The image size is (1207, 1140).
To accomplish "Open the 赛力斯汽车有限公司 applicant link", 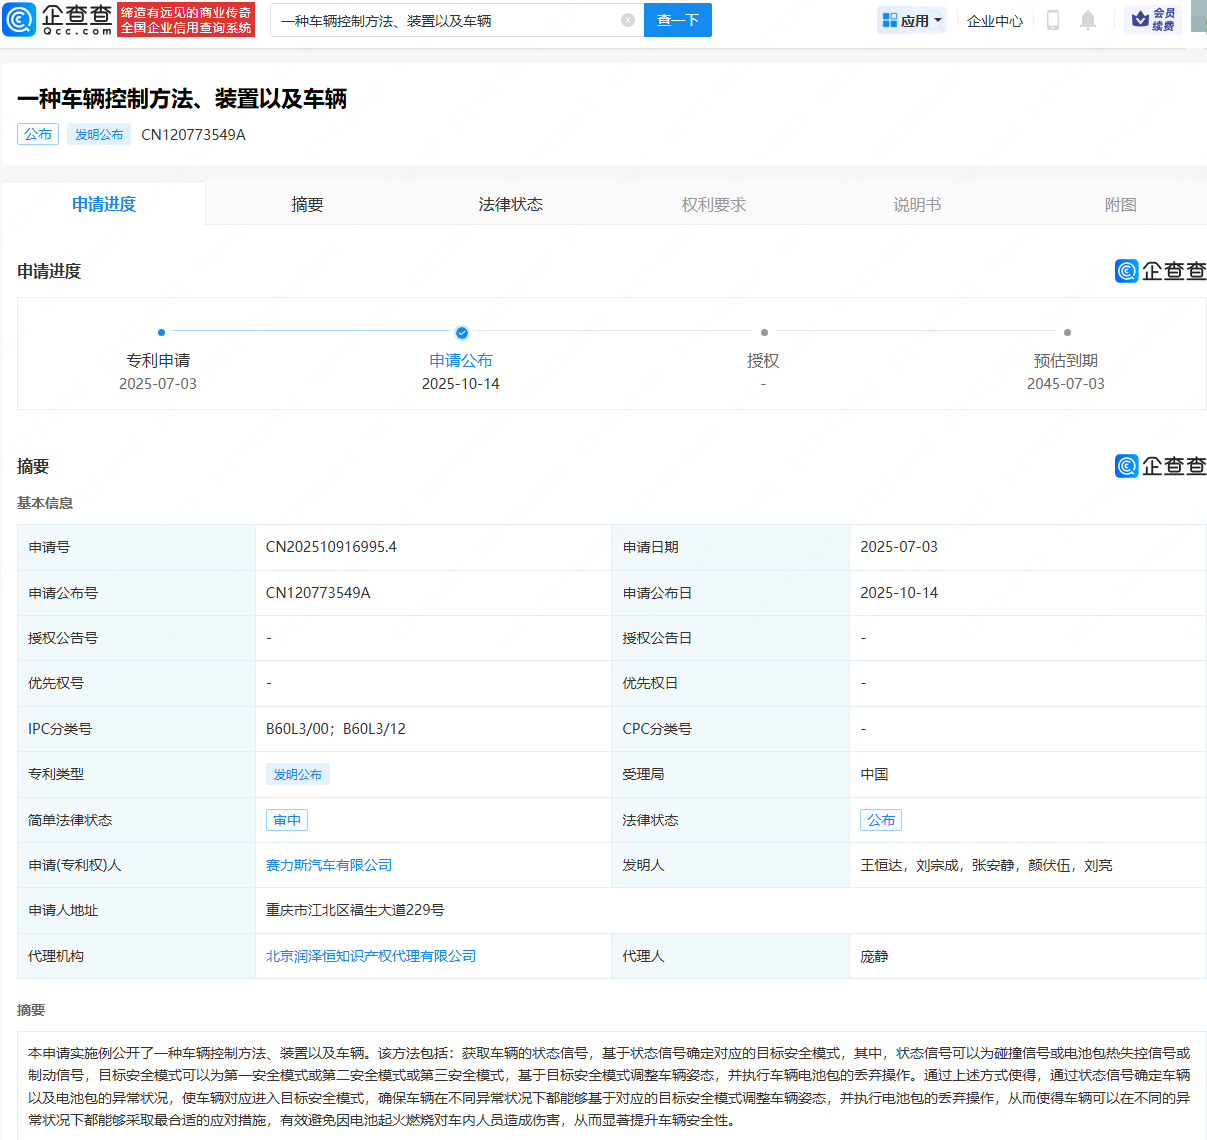I will point(329,865).
